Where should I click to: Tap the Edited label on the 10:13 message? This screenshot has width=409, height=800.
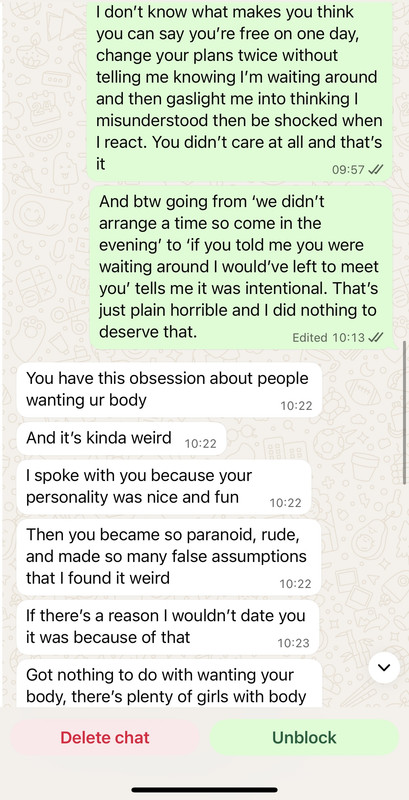pos(310,337)
